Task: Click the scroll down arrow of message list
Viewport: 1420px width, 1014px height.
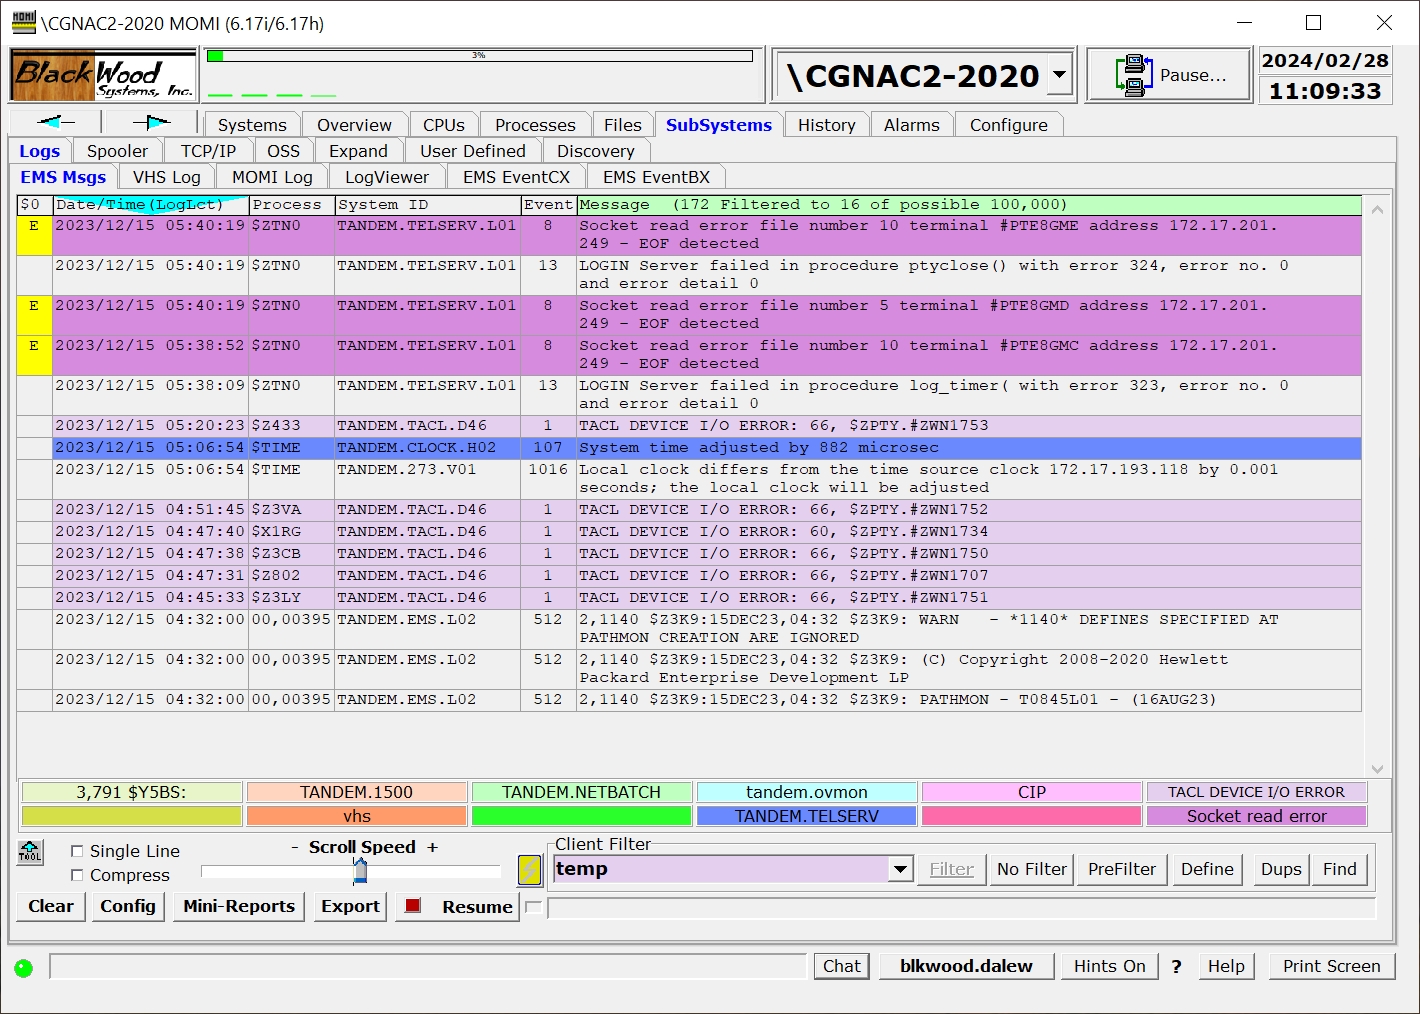Action: pos(1377,769)
